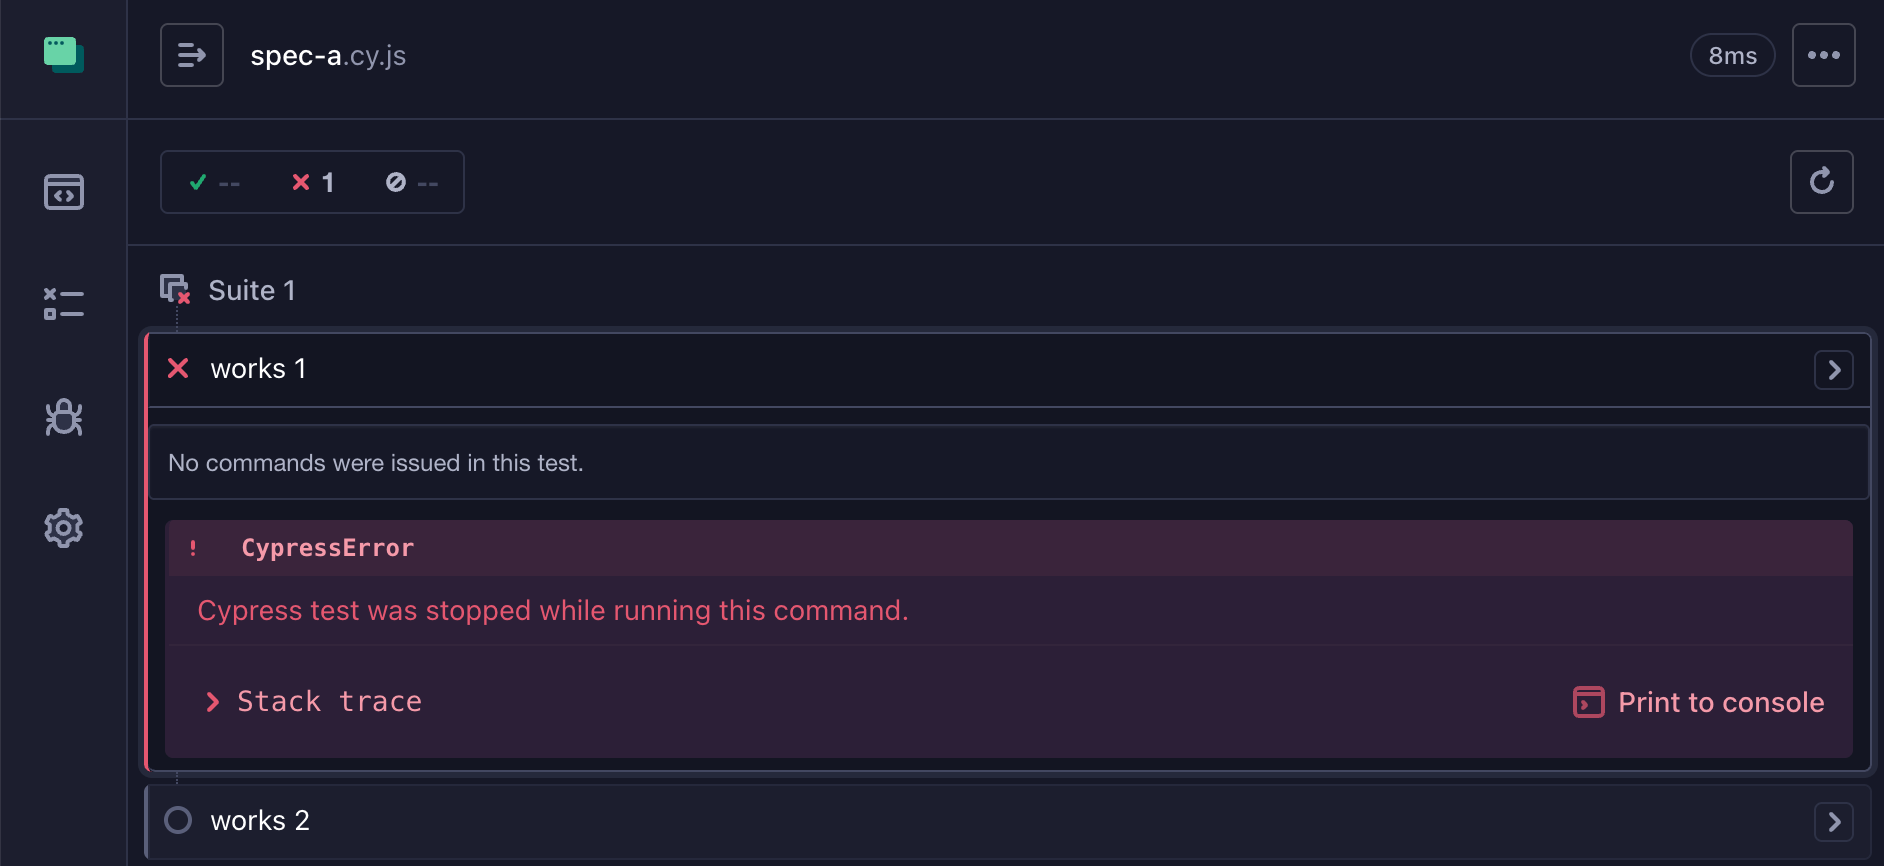
Task: Click the passed tests checkmark stat
Action: coord(214,182)
